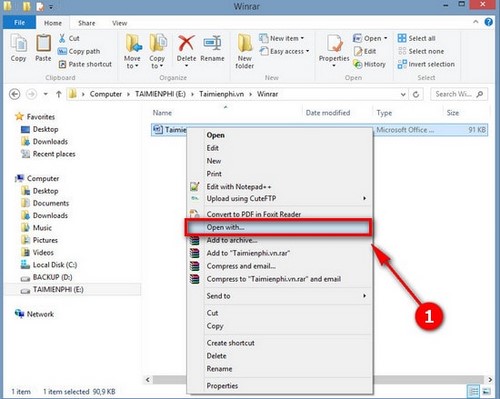Click the search magnifier icon
Screen dimensions: 500x399
(480, 94)
